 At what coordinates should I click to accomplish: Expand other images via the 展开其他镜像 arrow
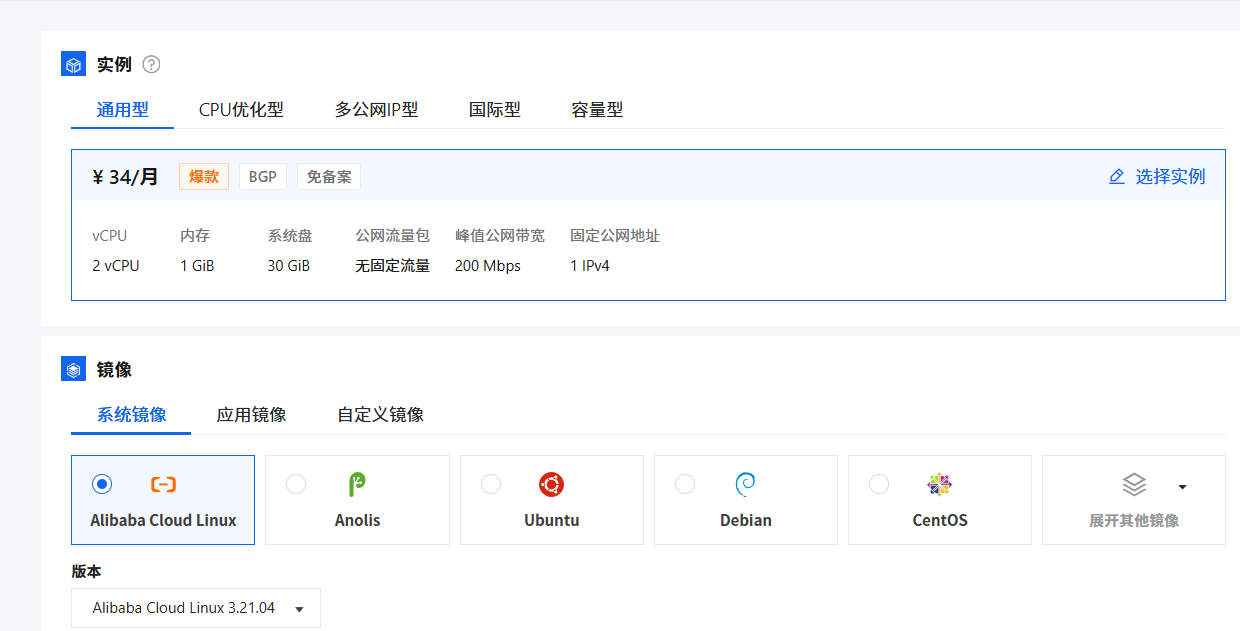(x=1183, y=487)
